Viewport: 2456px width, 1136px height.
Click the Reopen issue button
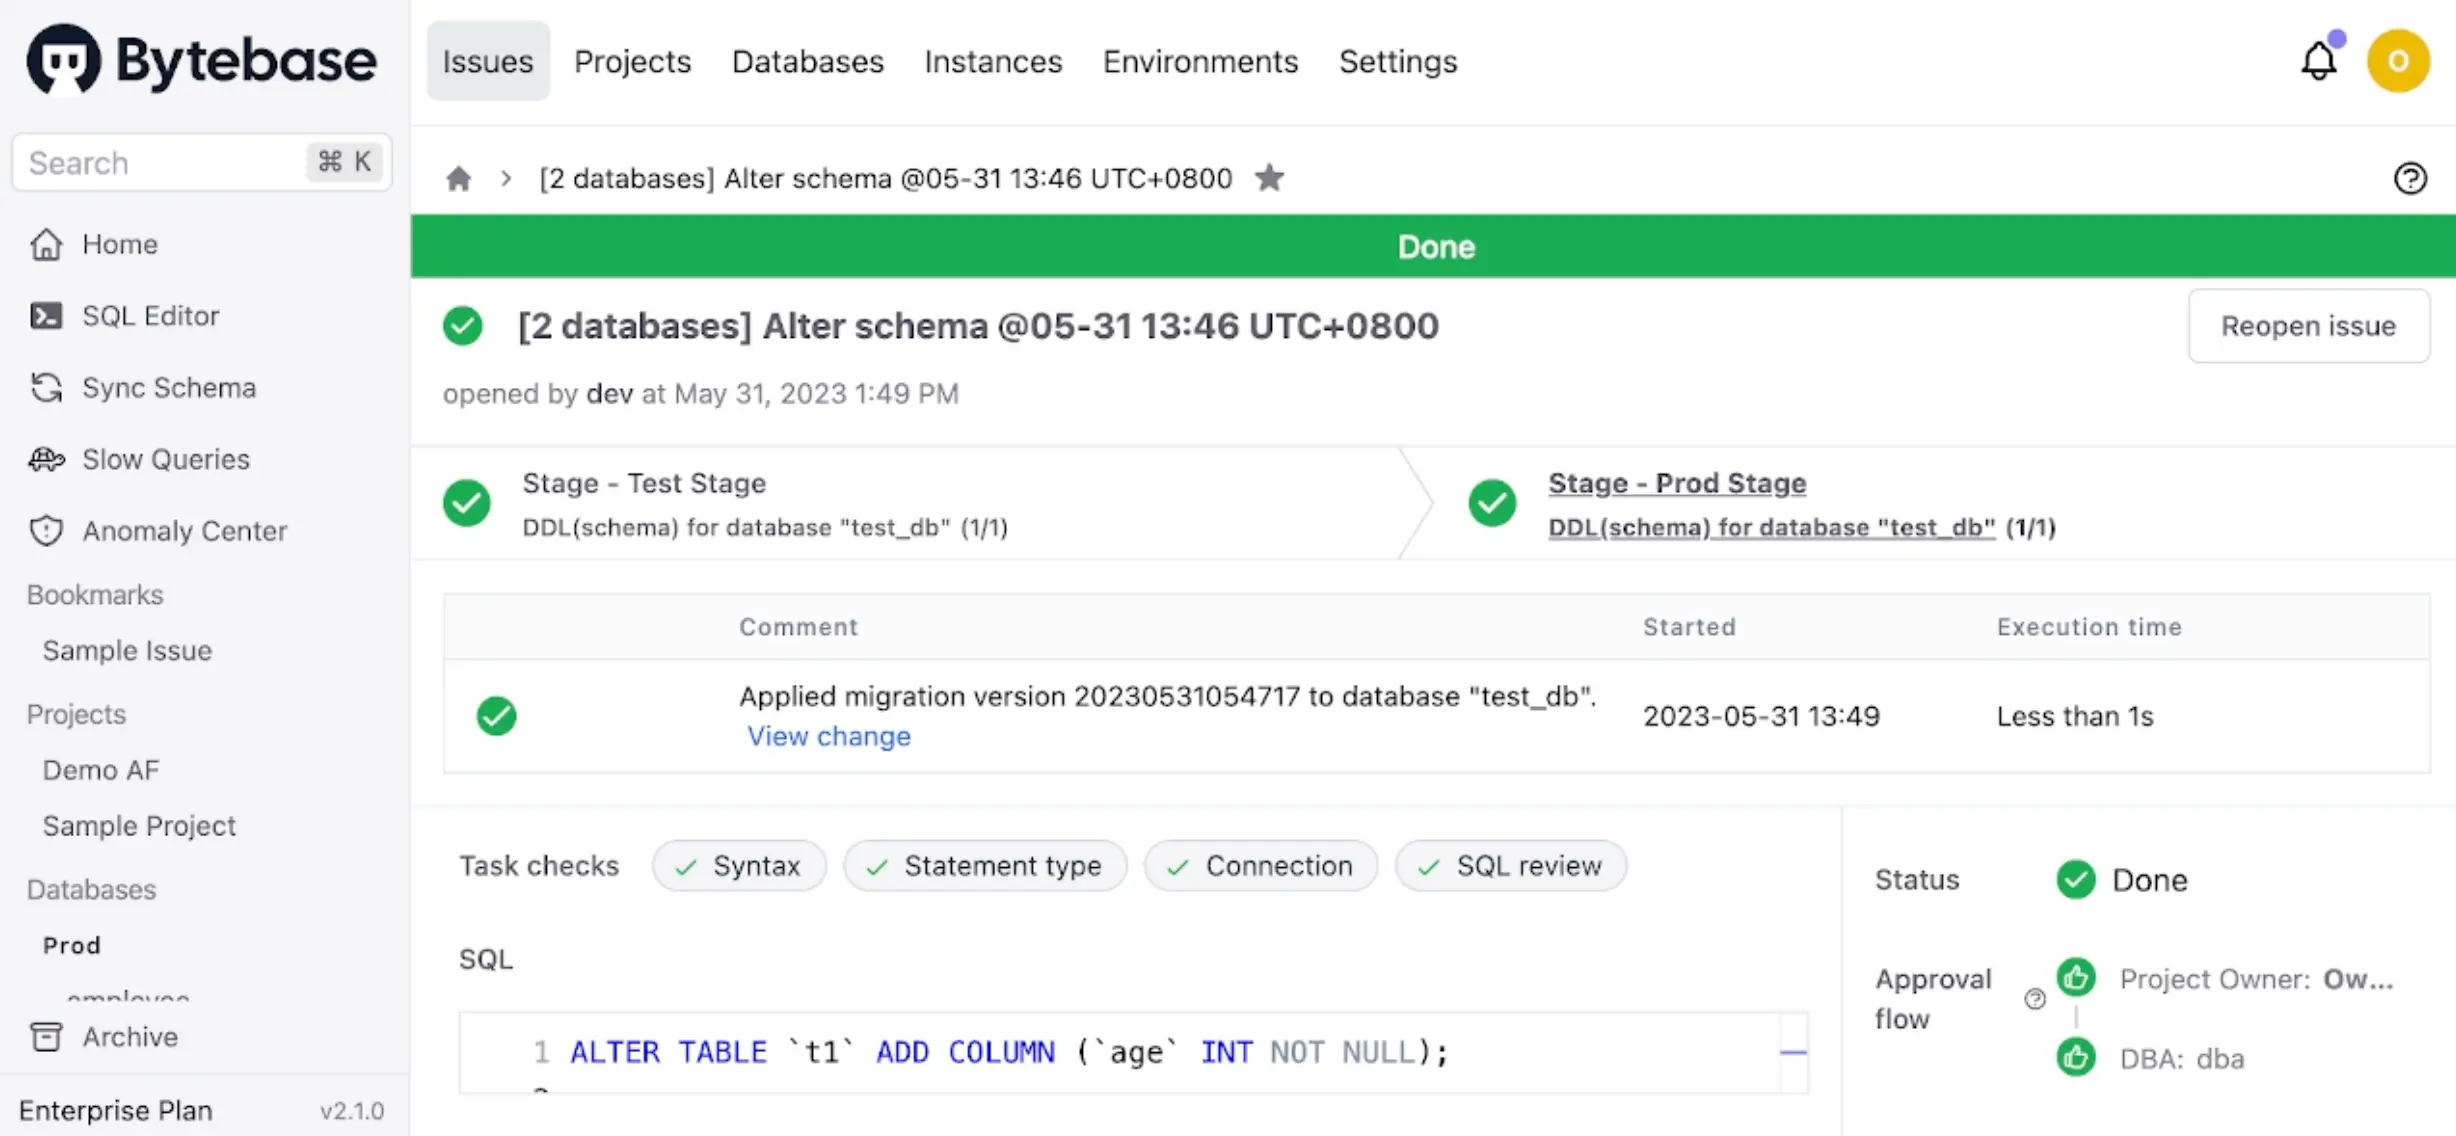click(x=2308, y=326)
